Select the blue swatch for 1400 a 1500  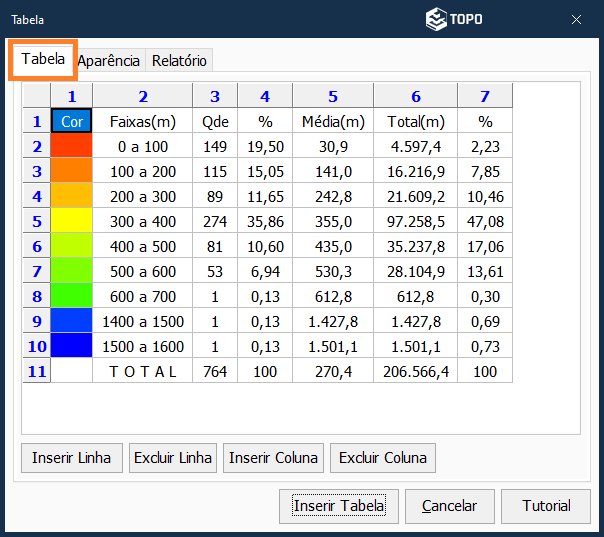[x=72, y=320]
